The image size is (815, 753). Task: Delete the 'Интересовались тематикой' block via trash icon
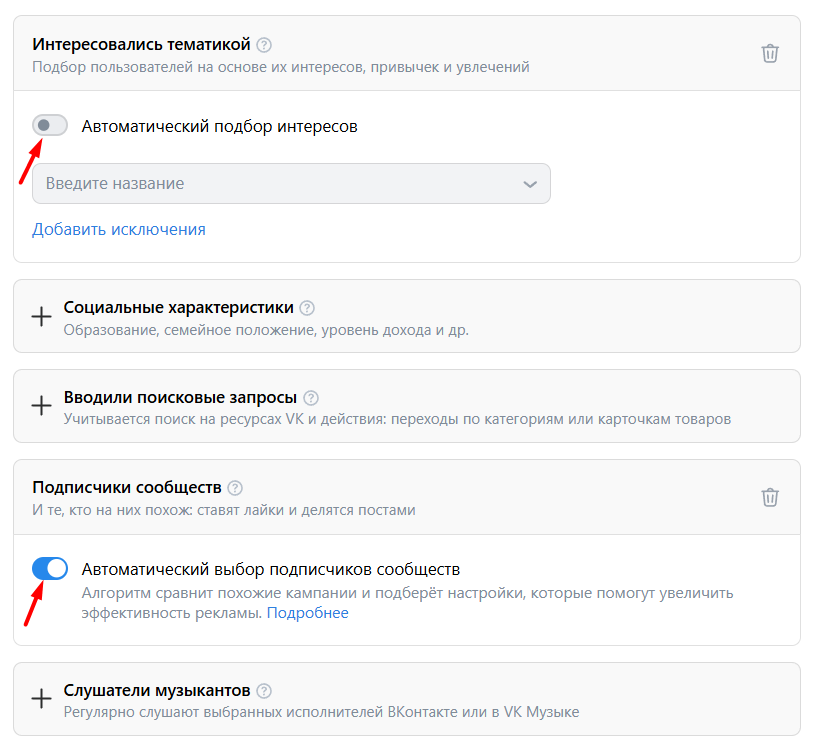(770, 54)
